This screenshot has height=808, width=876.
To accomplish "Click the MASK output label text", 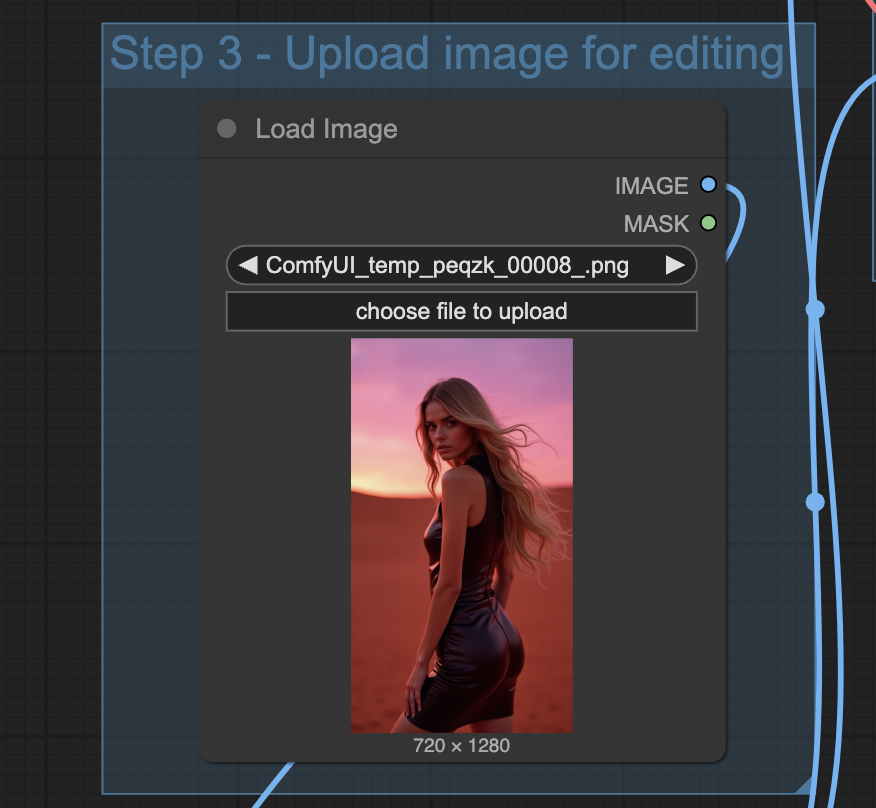I will tap(656, 224).
